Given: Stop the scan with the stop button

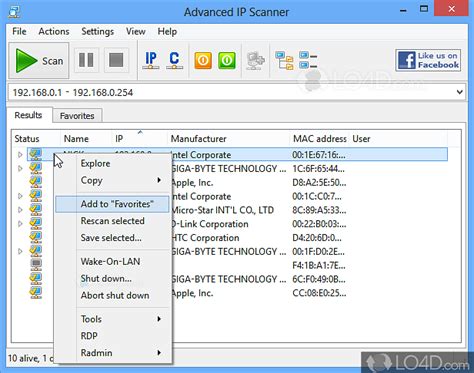Looking at the screenshot, I should (116, 60).
